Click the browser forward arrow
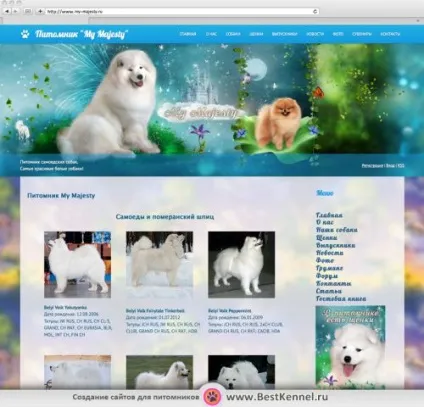This screenshot has width=424, height=407. (15, 11)
